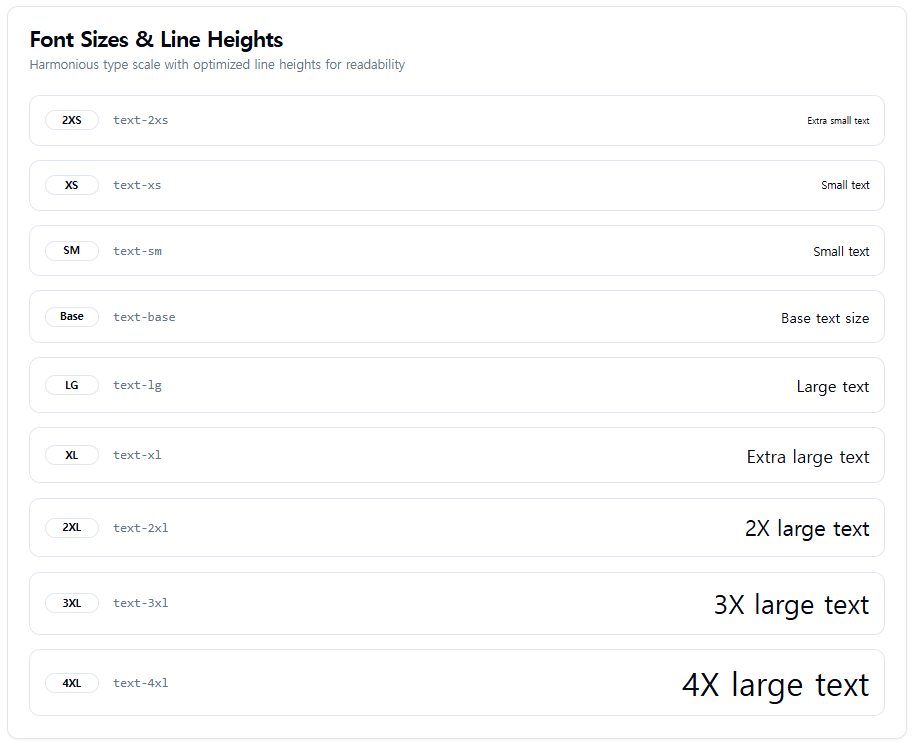Image resolution: width=915 pixels, height=746 pixels.
Task: Click the text-lg class code
Action: click(x=138, y=385)
